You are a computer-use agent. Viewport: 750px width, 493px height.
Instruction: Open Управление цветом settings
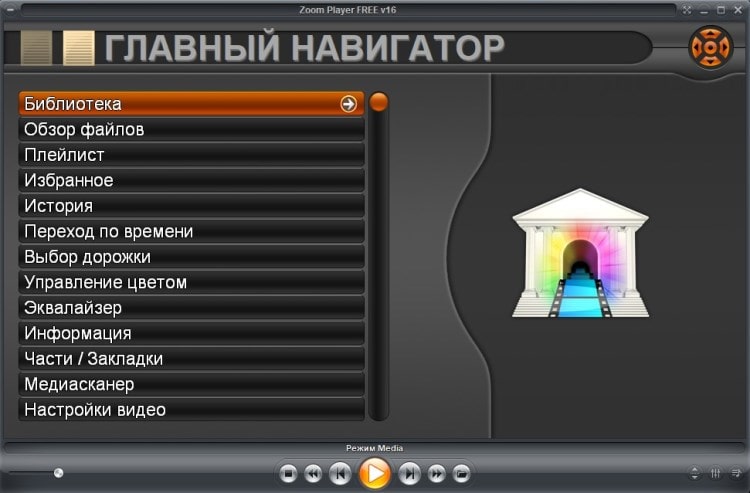191,282
